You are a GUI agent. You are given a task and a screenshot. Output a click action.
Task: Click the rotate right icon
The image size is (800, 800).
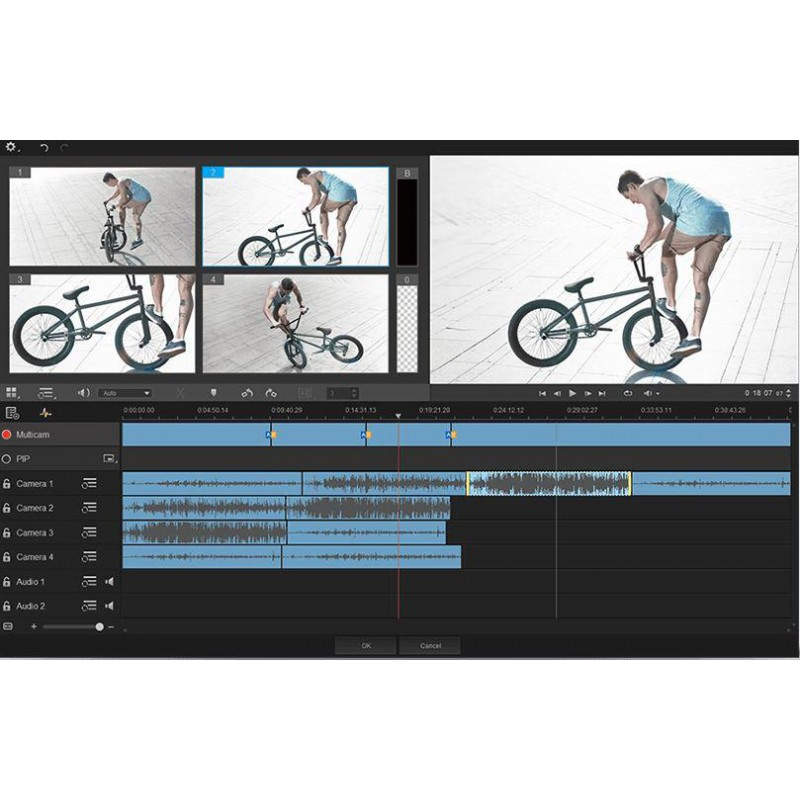[271, 393]
